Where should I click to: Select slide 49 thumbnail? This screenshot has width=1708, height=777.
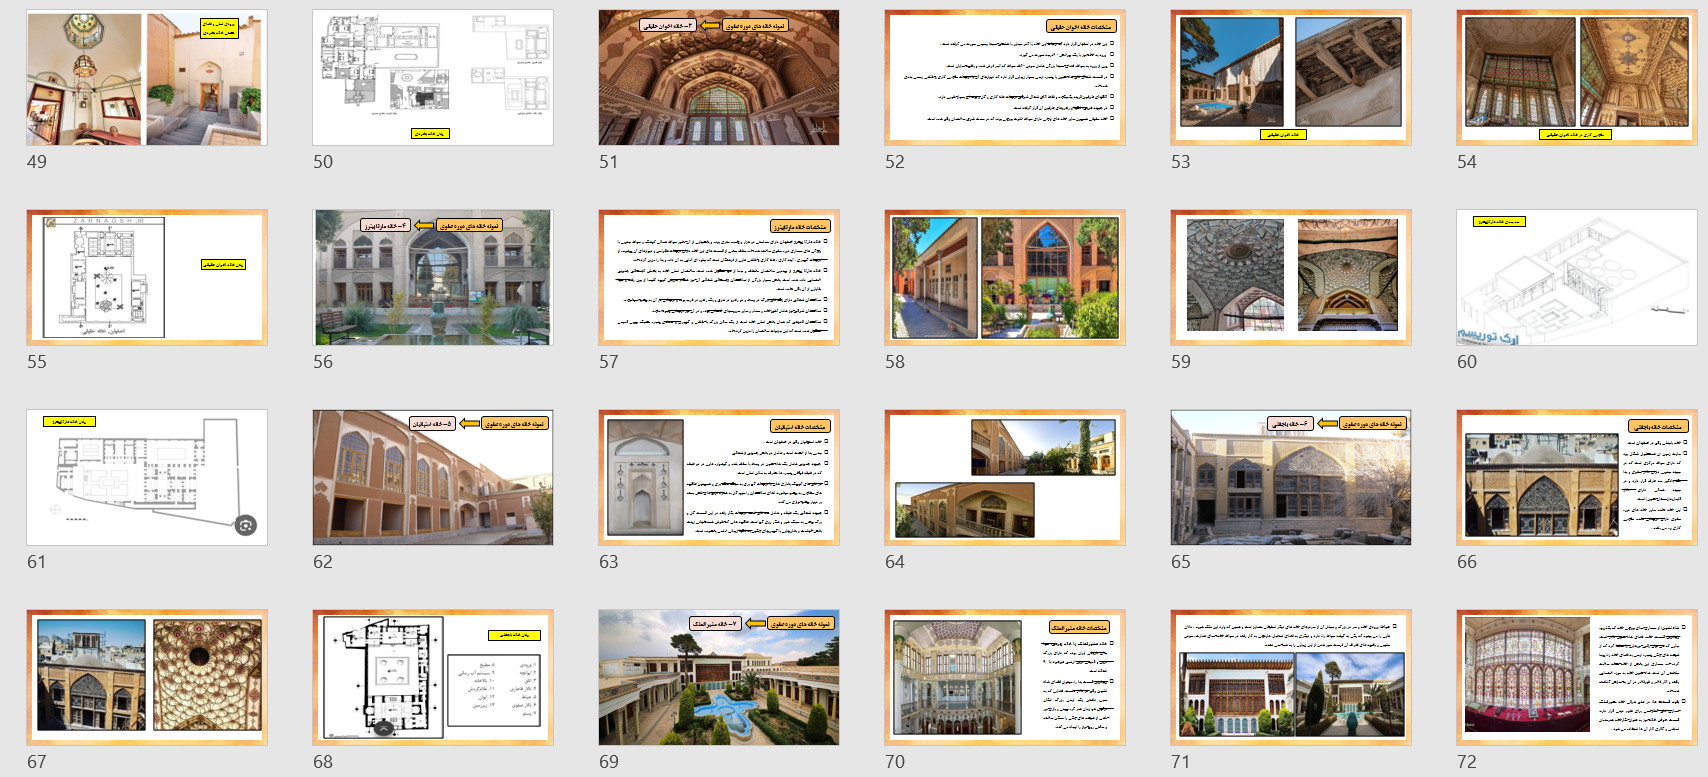[147, 78]
